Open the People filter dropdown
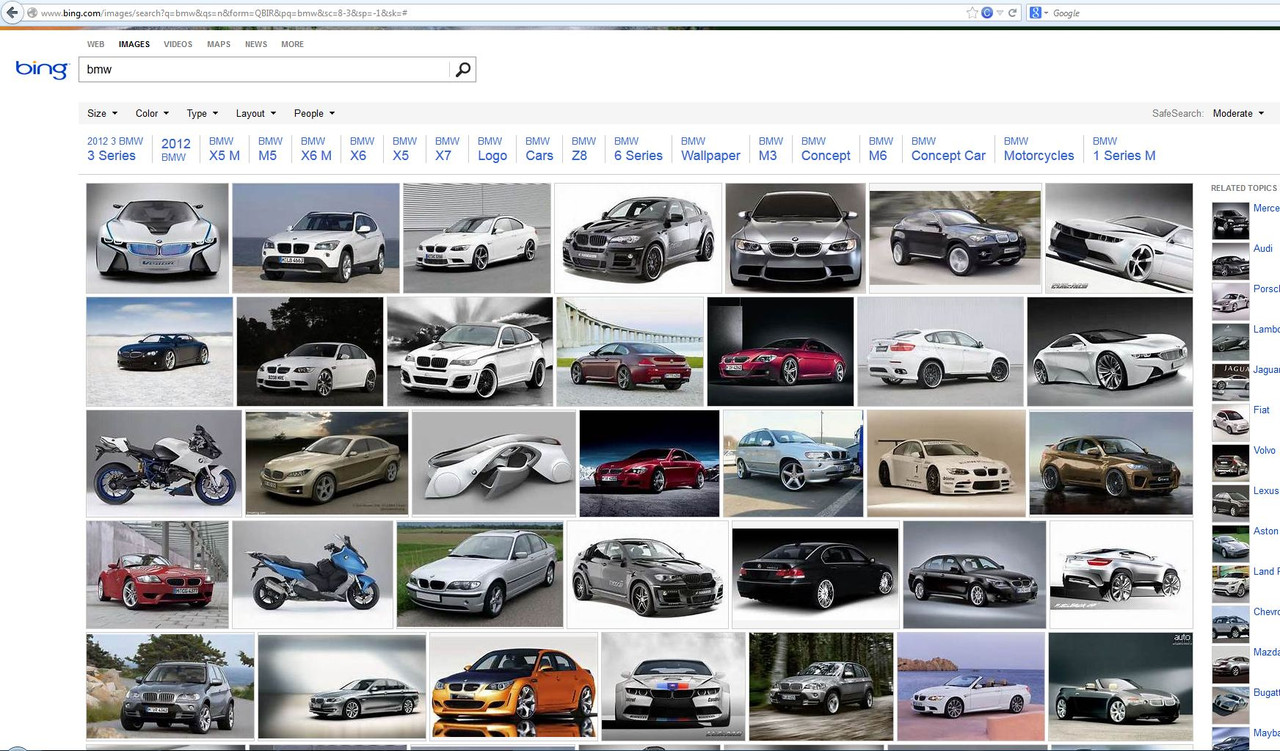The width and height of the screenshot is (1280, 751). click(314, 114)
